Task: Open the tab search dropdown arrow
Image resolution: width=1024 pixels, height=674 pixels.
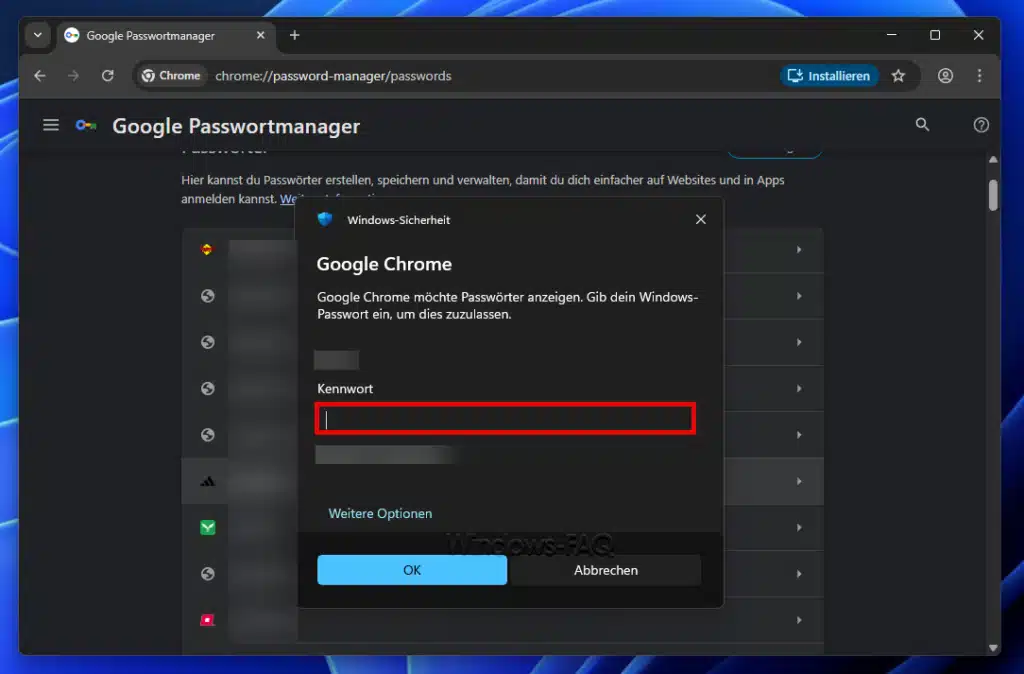Action: point(36,35)
